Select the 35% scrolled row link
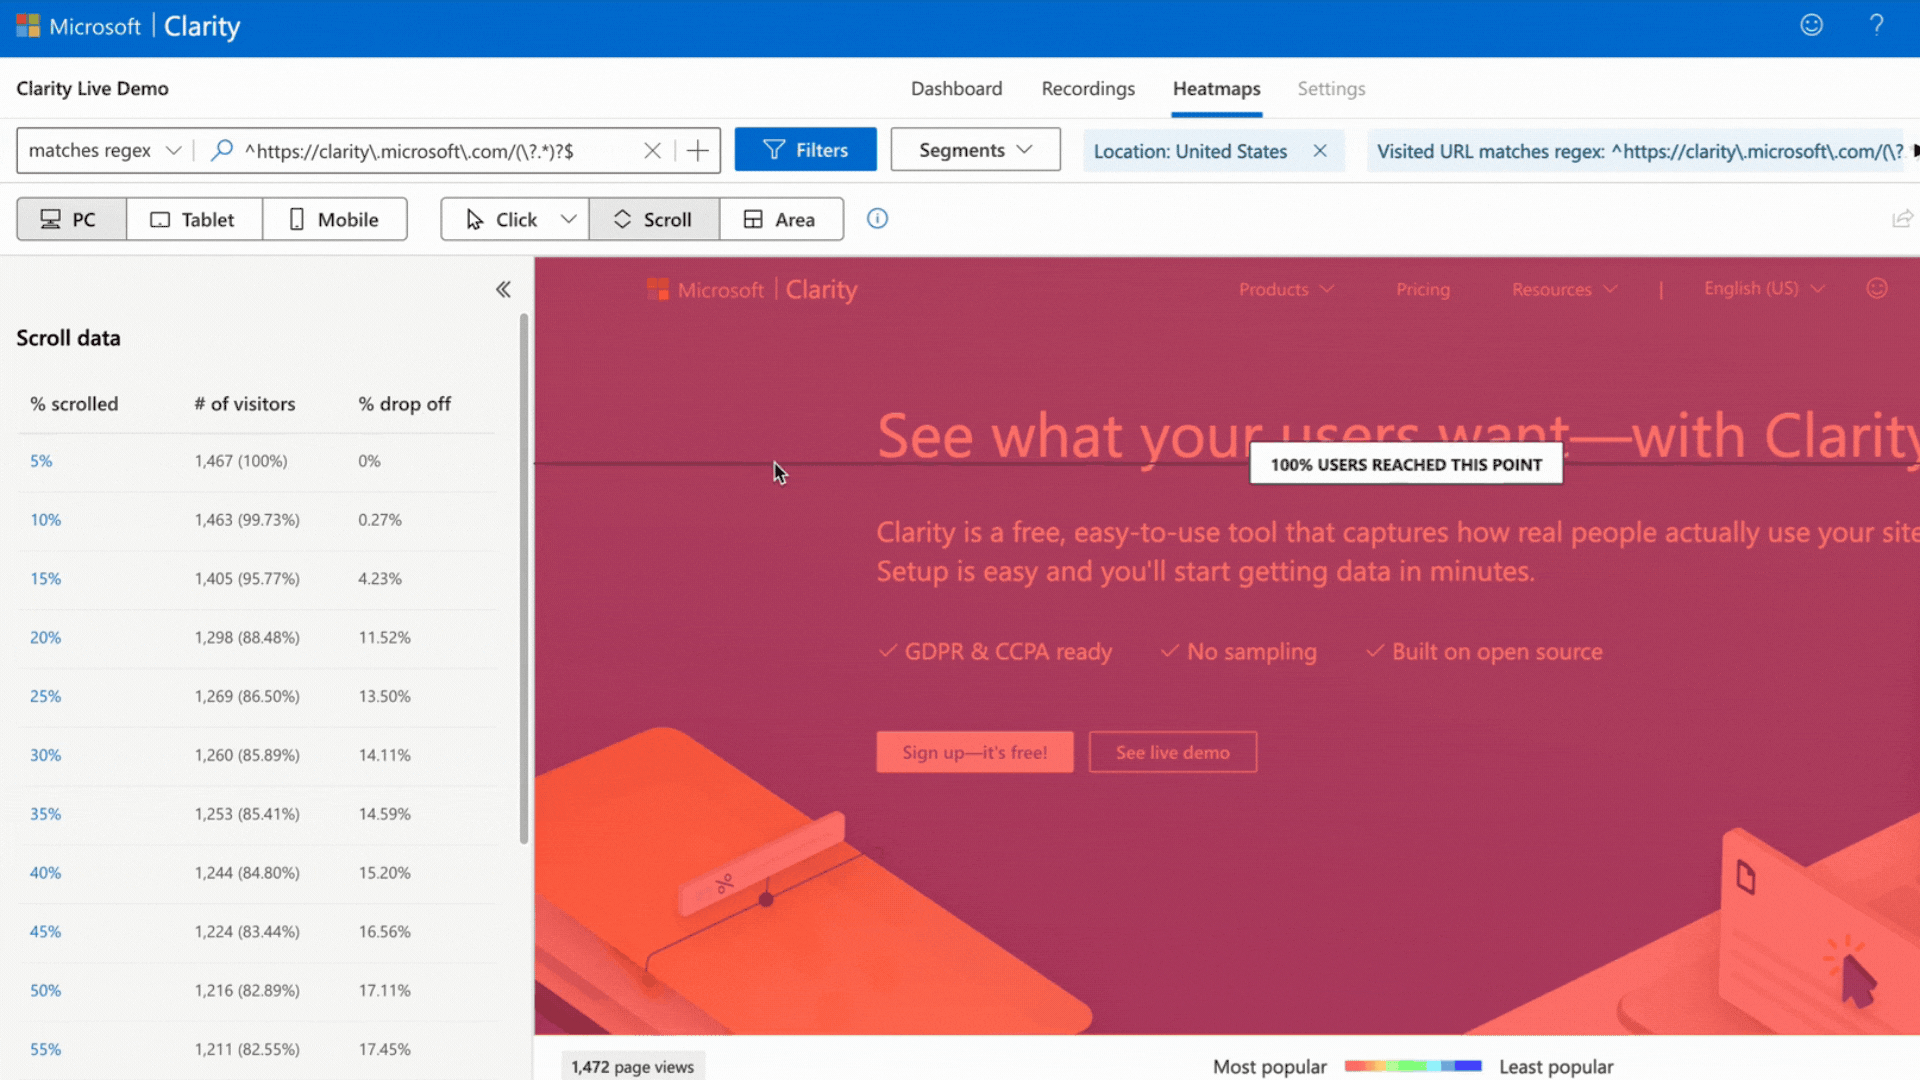 pos(45,814)
